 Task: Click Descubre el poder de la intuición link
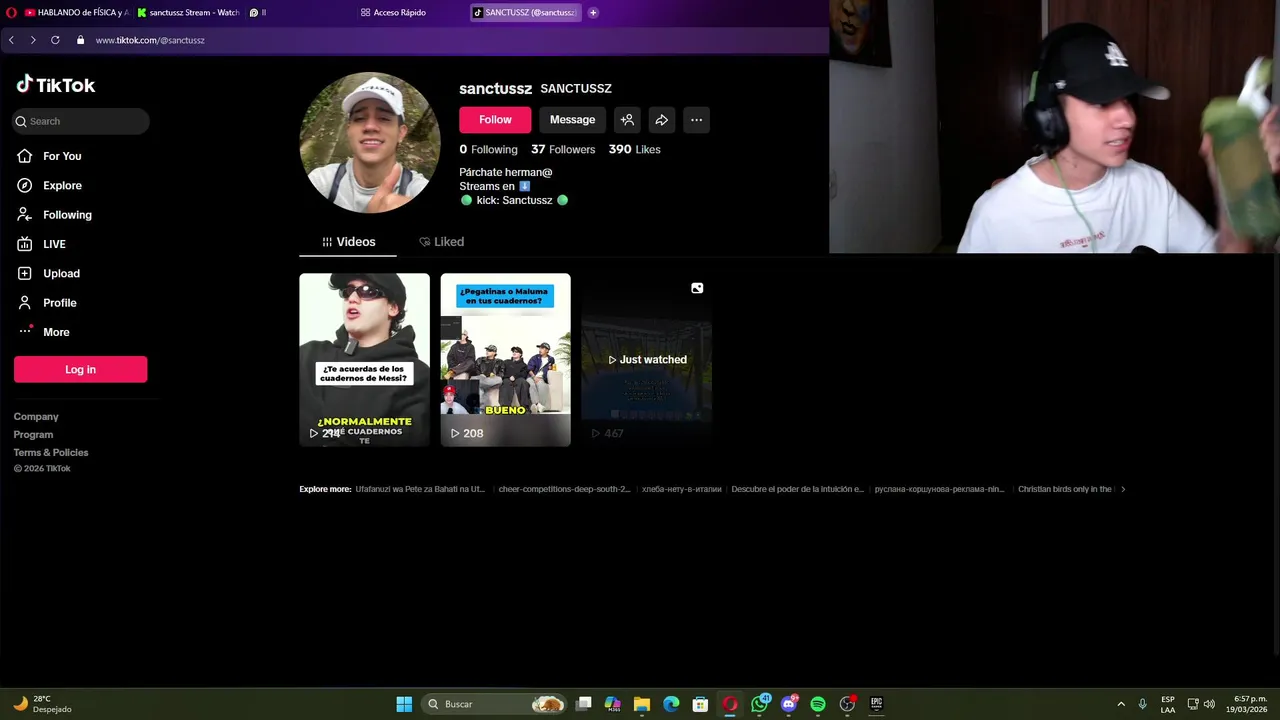click(x=797, y=489)
